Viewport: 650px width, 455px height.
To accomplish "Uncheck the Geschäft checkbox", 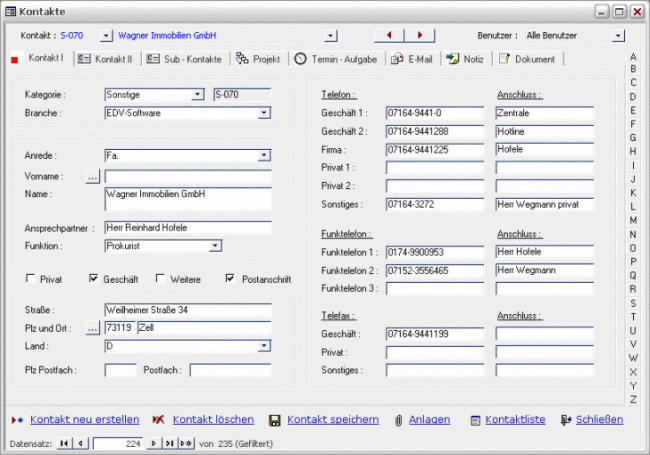I will 94,279.
